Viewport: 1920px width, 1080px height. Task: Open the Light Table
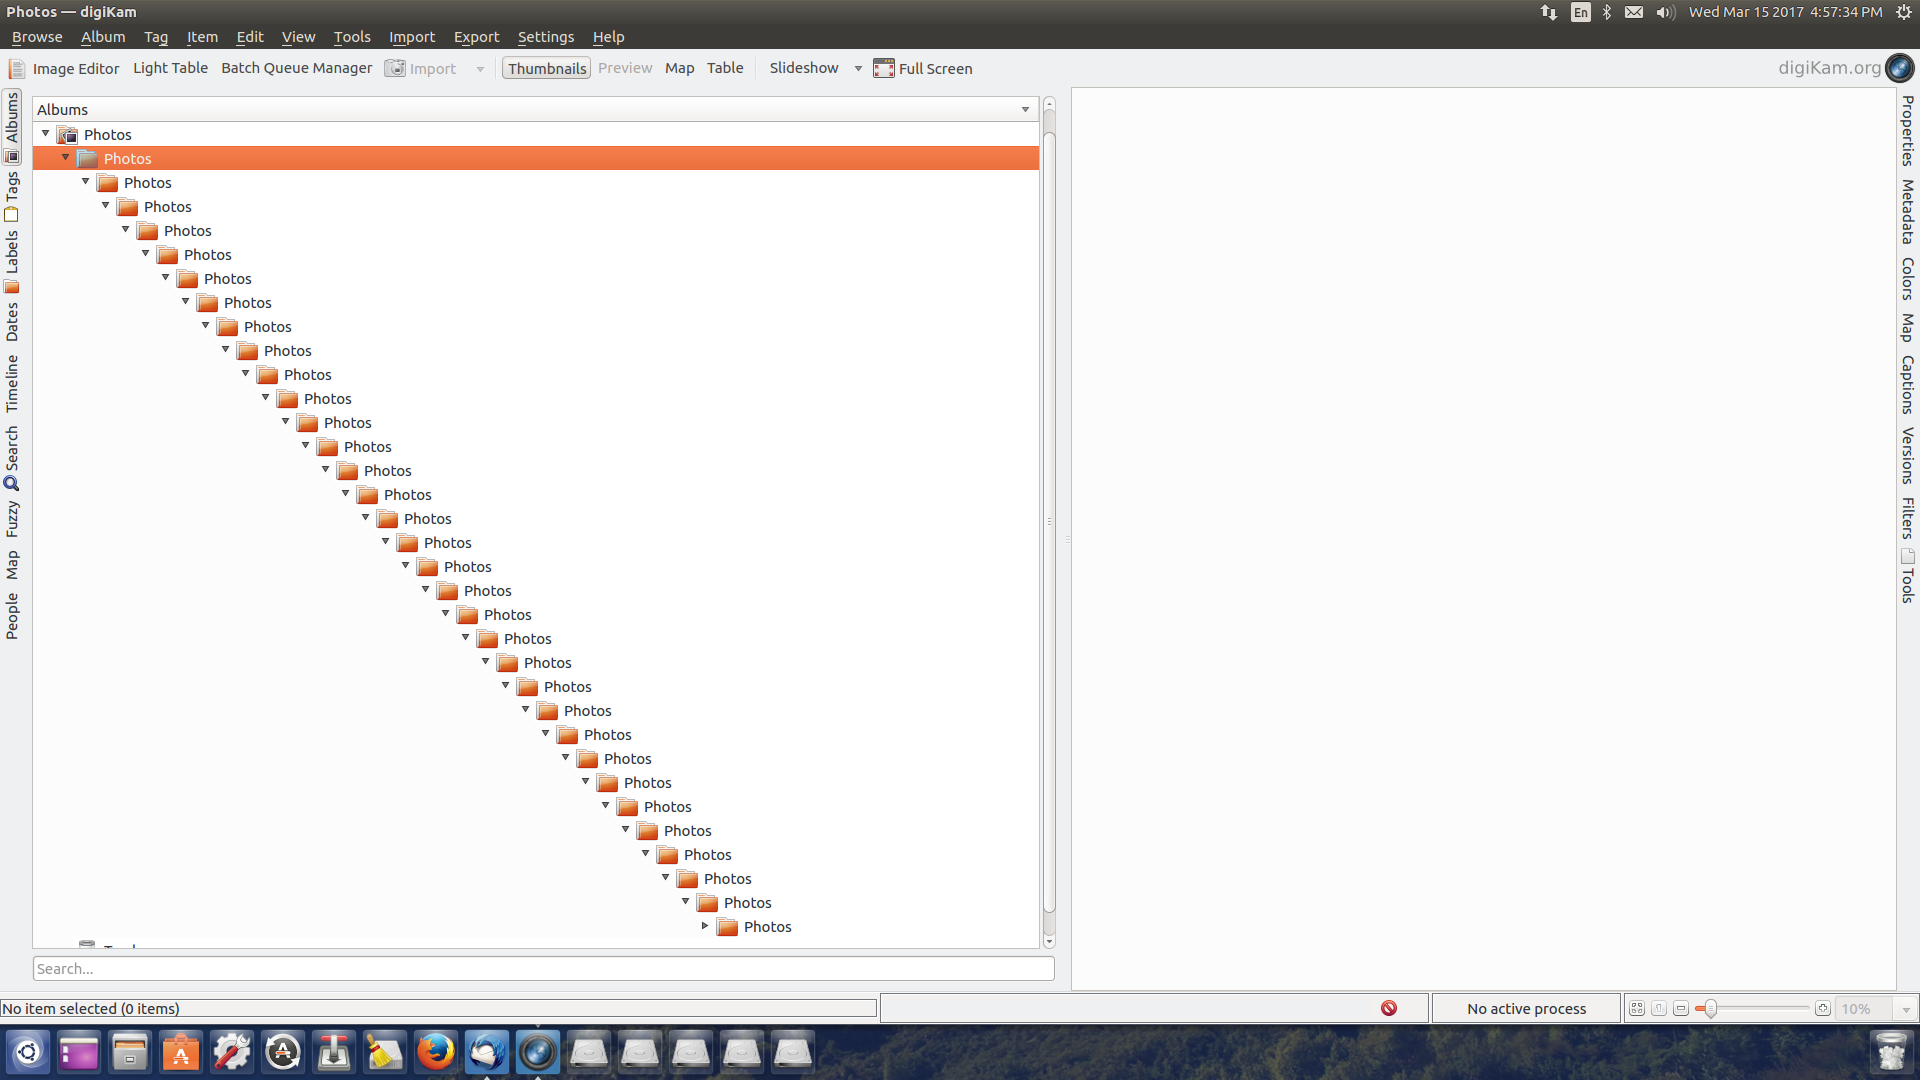pyautogui.click(x=170, y=68)
